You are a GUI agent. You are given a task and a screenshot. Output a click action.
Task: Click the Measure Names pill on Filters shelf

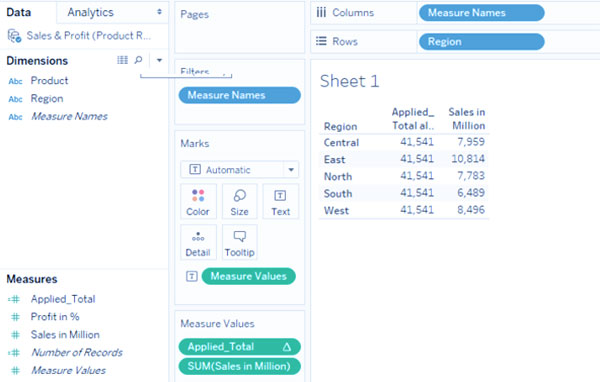coord(240,95)
